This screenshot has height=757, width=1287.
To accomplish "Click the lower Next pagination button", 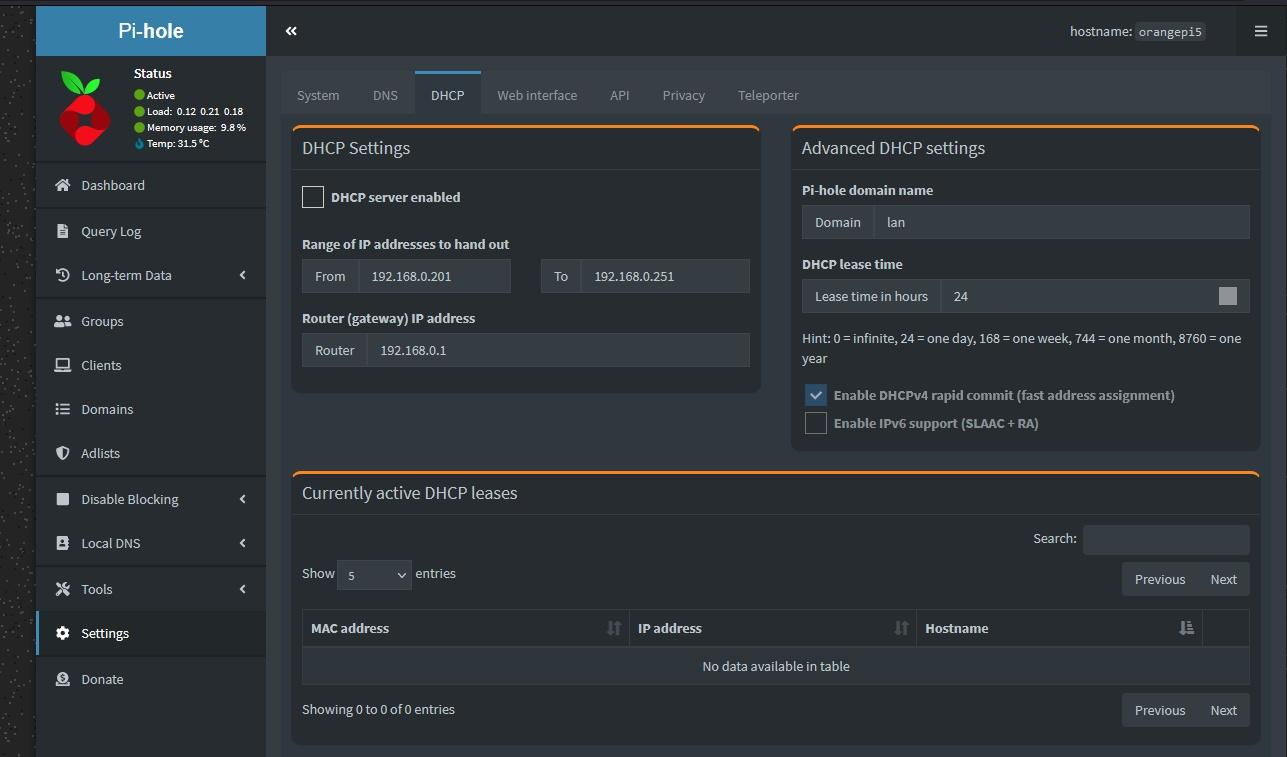I will [1224, 710].
